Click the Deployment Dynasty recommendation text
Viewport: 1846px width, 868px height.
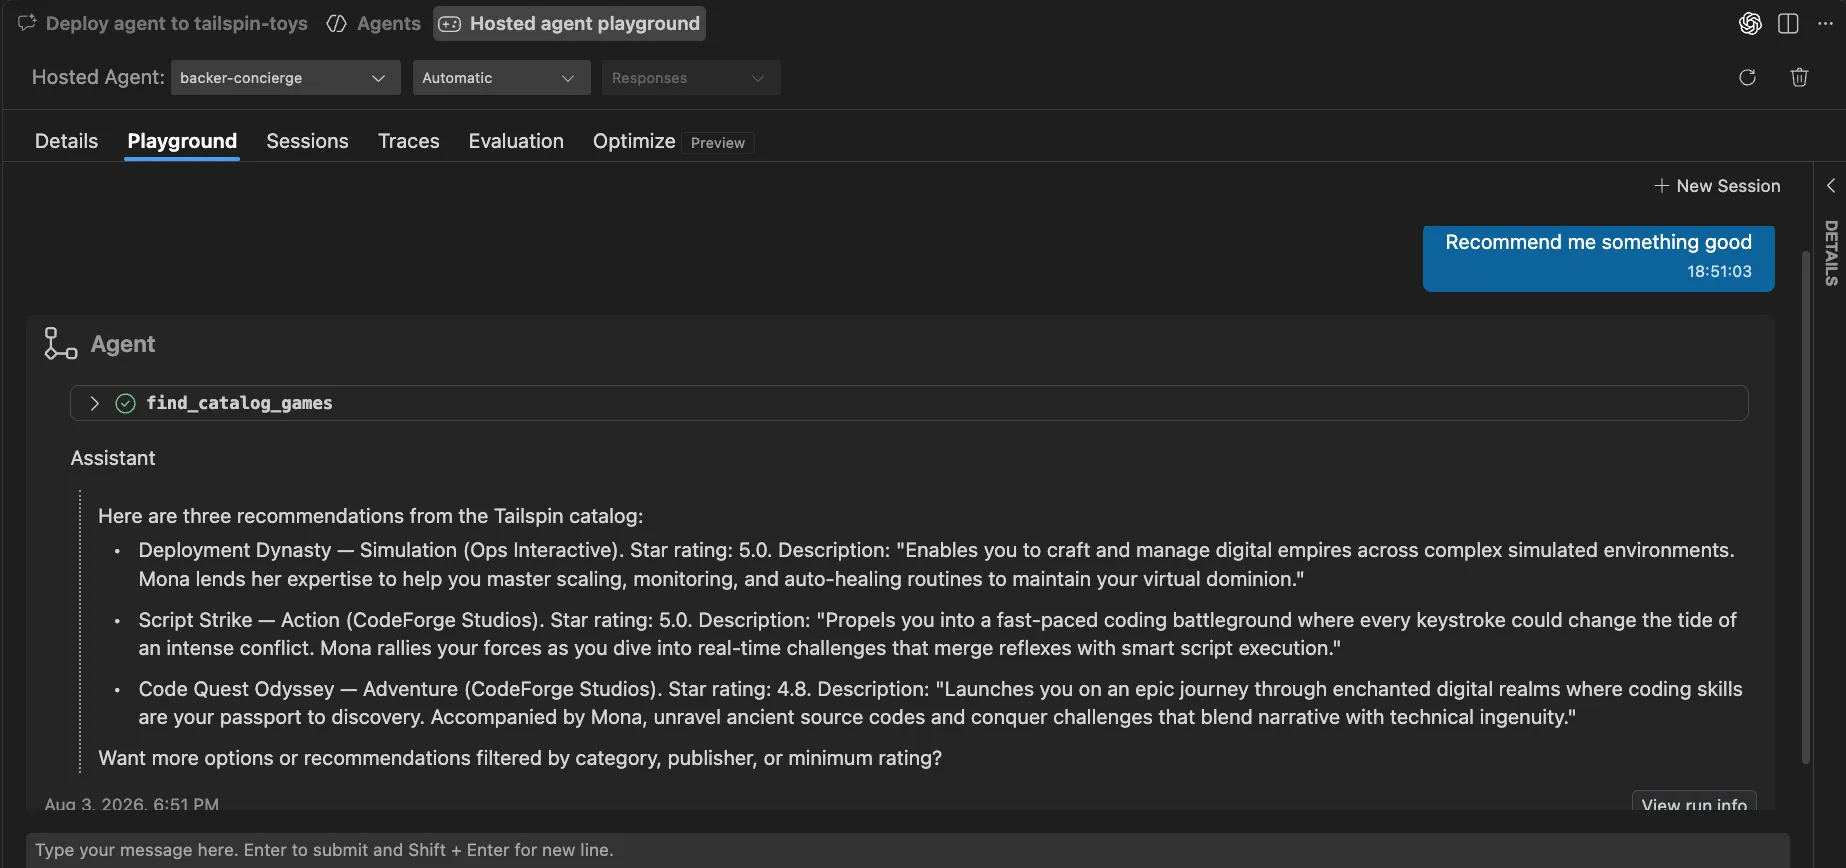coord(938,565)
